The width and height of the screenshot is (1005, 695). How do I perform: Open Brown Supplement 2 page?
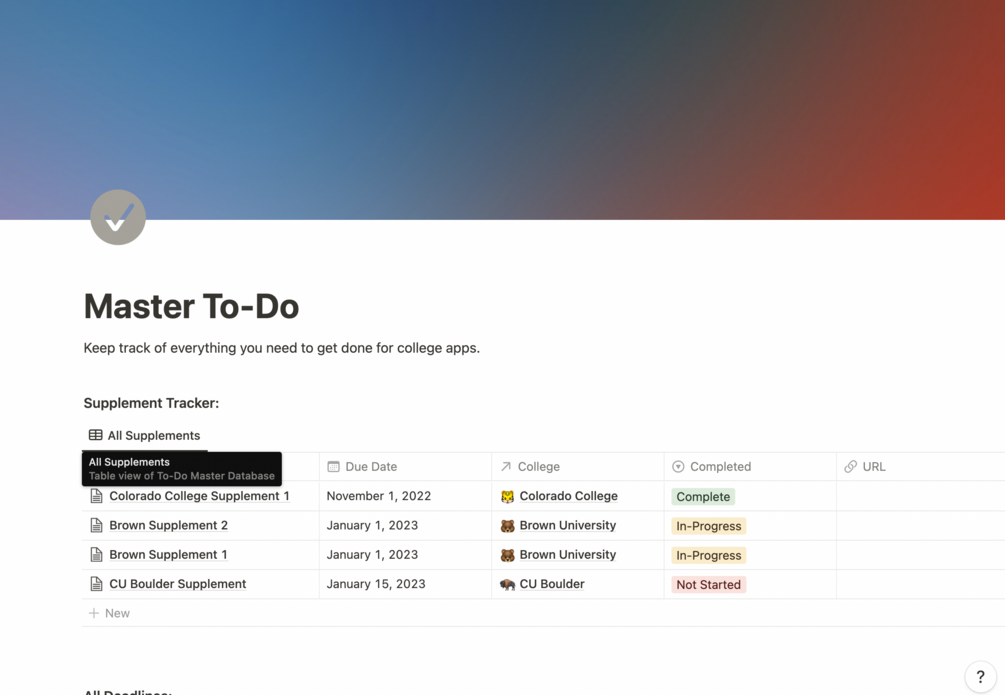pos(169,525)
